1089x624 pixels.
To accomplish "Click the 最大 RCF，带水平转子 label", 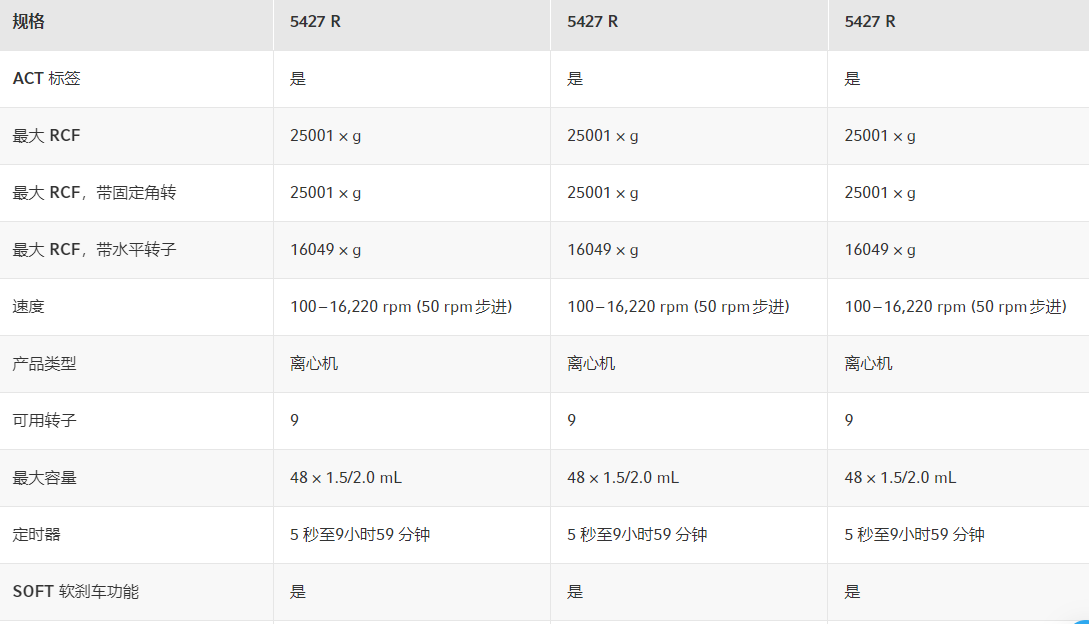I will pyautogui.click(x=94, y=250).
